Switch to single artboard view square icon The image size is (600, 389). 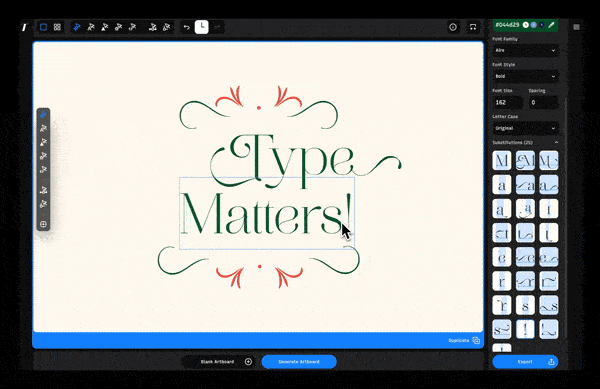43,27
